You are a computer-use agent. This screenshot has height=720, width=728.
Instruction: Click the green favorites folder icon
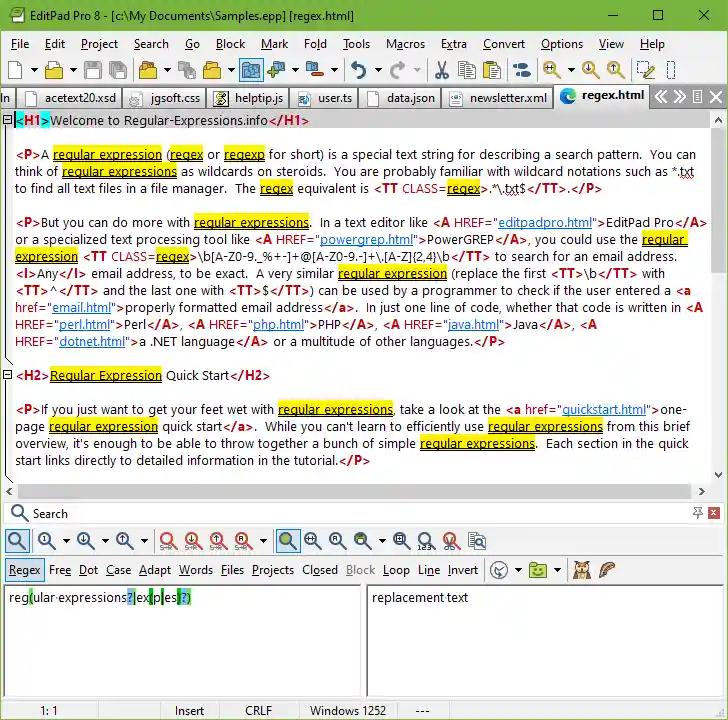click(538, 570)
